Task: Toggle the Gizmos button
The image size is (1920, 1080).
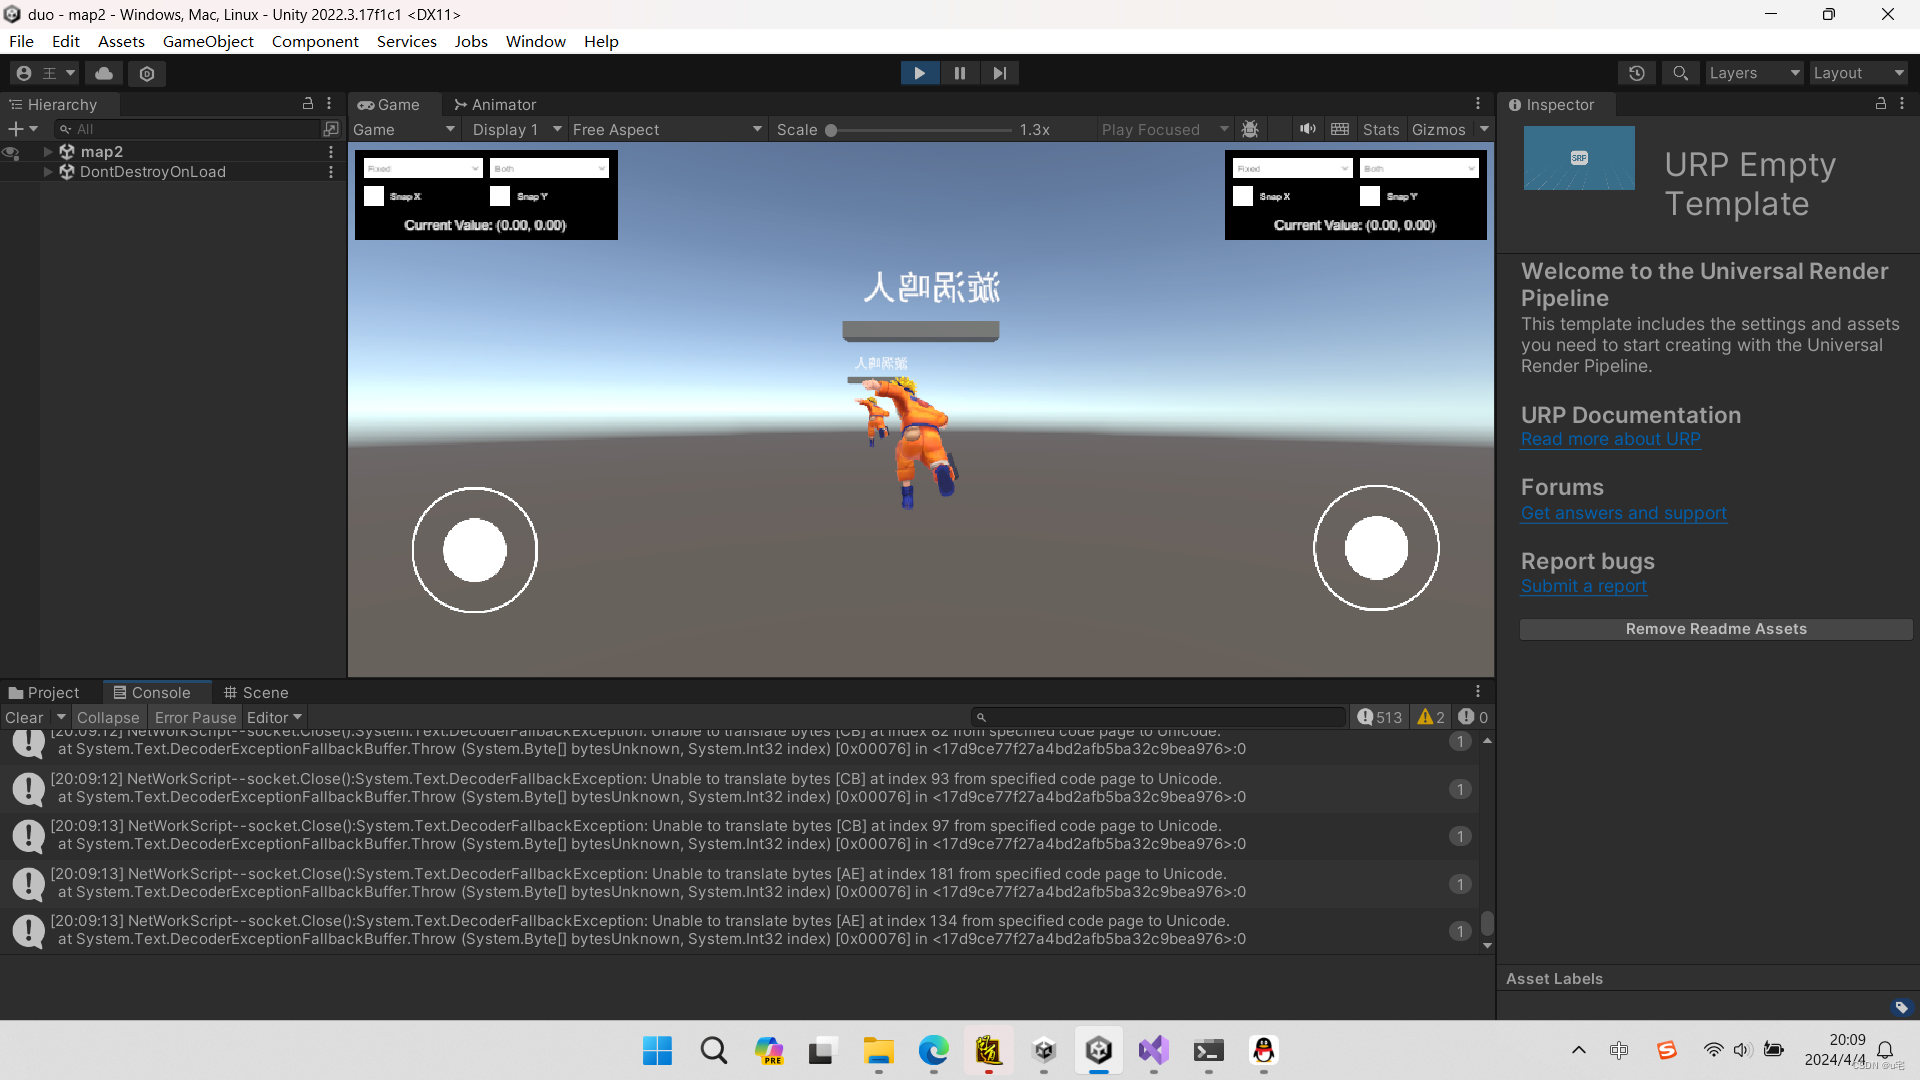Action: pyautogui.click(x=1439, y=129)
